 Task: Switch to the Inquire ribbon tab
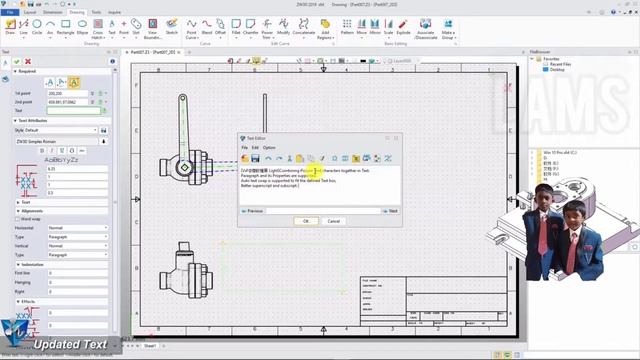tap(114, 12)
